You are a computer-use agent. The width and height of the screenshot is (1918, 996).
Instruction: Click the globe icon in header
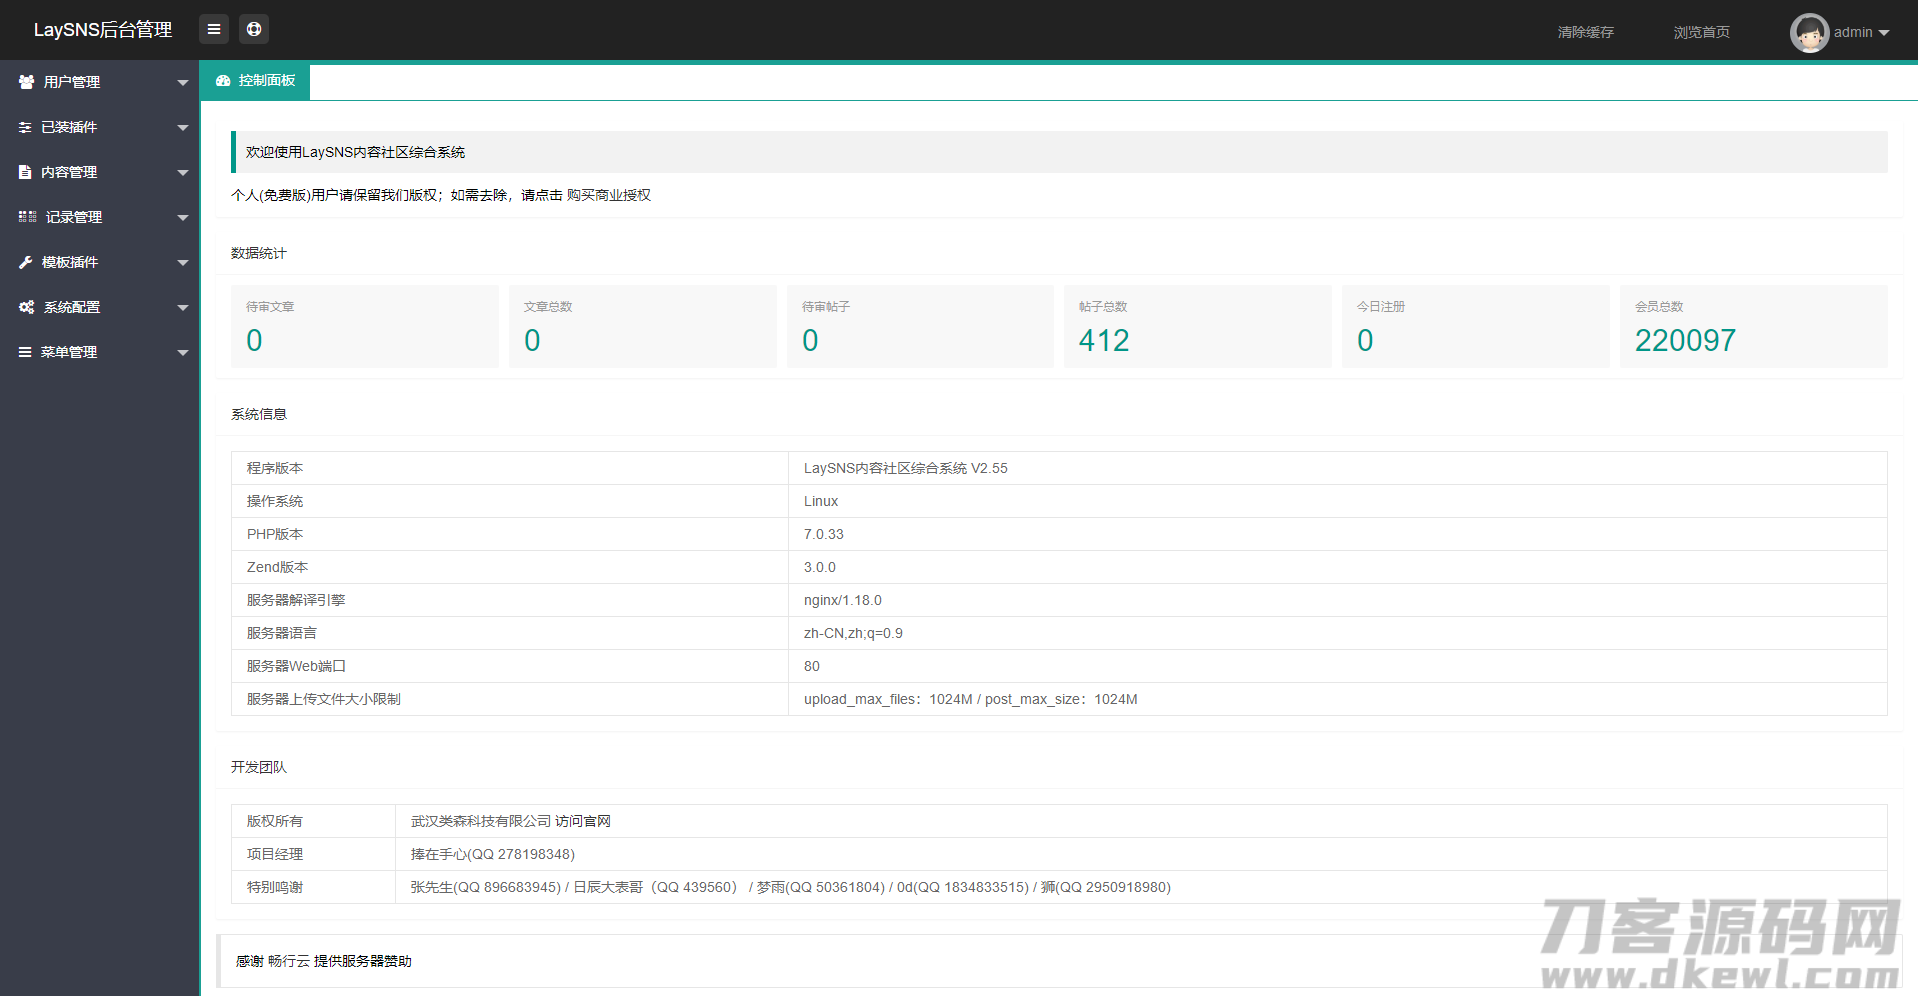(254, 30)
